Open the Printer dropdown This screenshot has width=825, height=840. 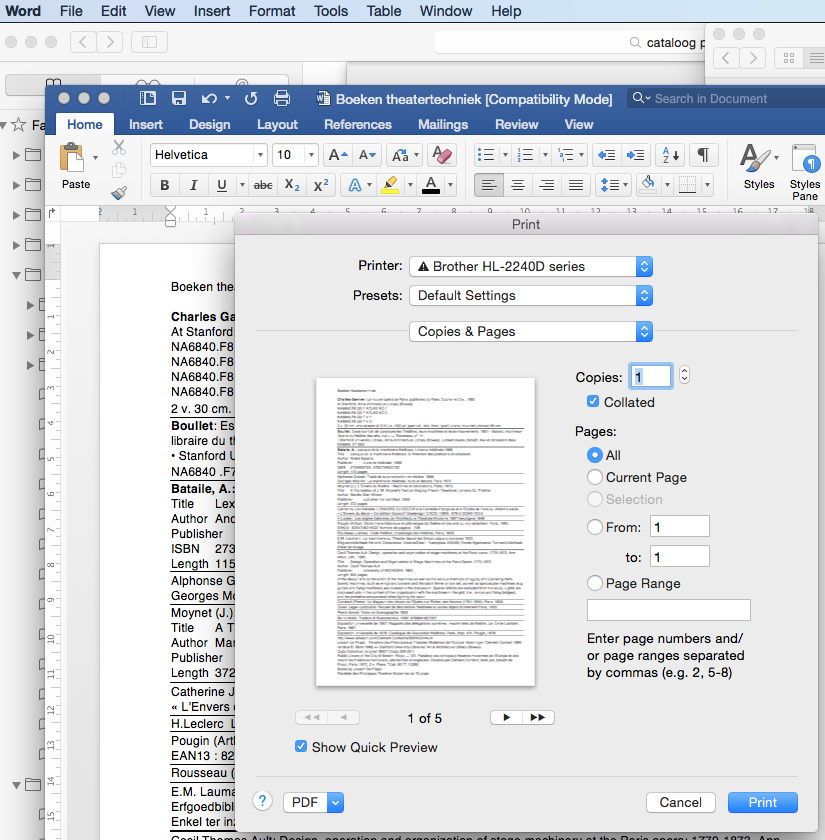pyautogui.click(x=531, y=267)
